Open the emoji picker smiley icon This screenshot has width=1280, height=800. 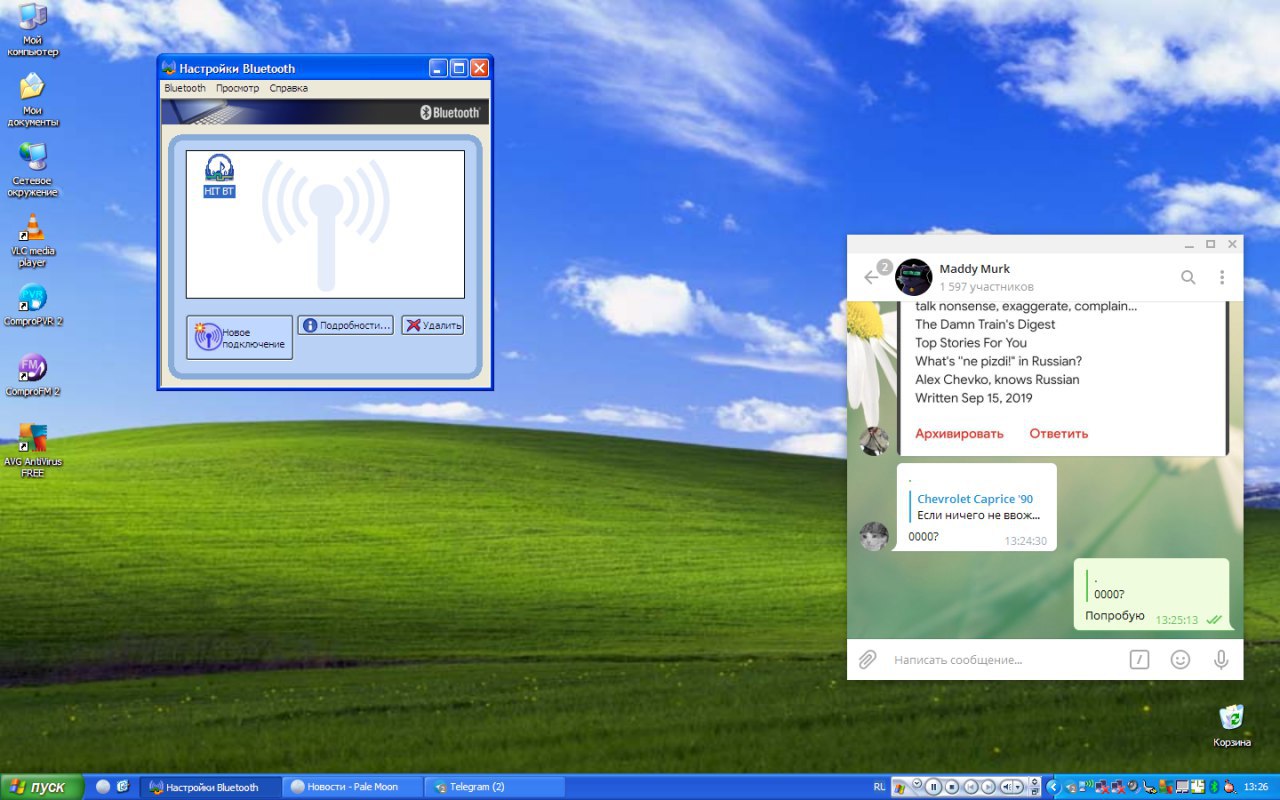click(1180, 660)
